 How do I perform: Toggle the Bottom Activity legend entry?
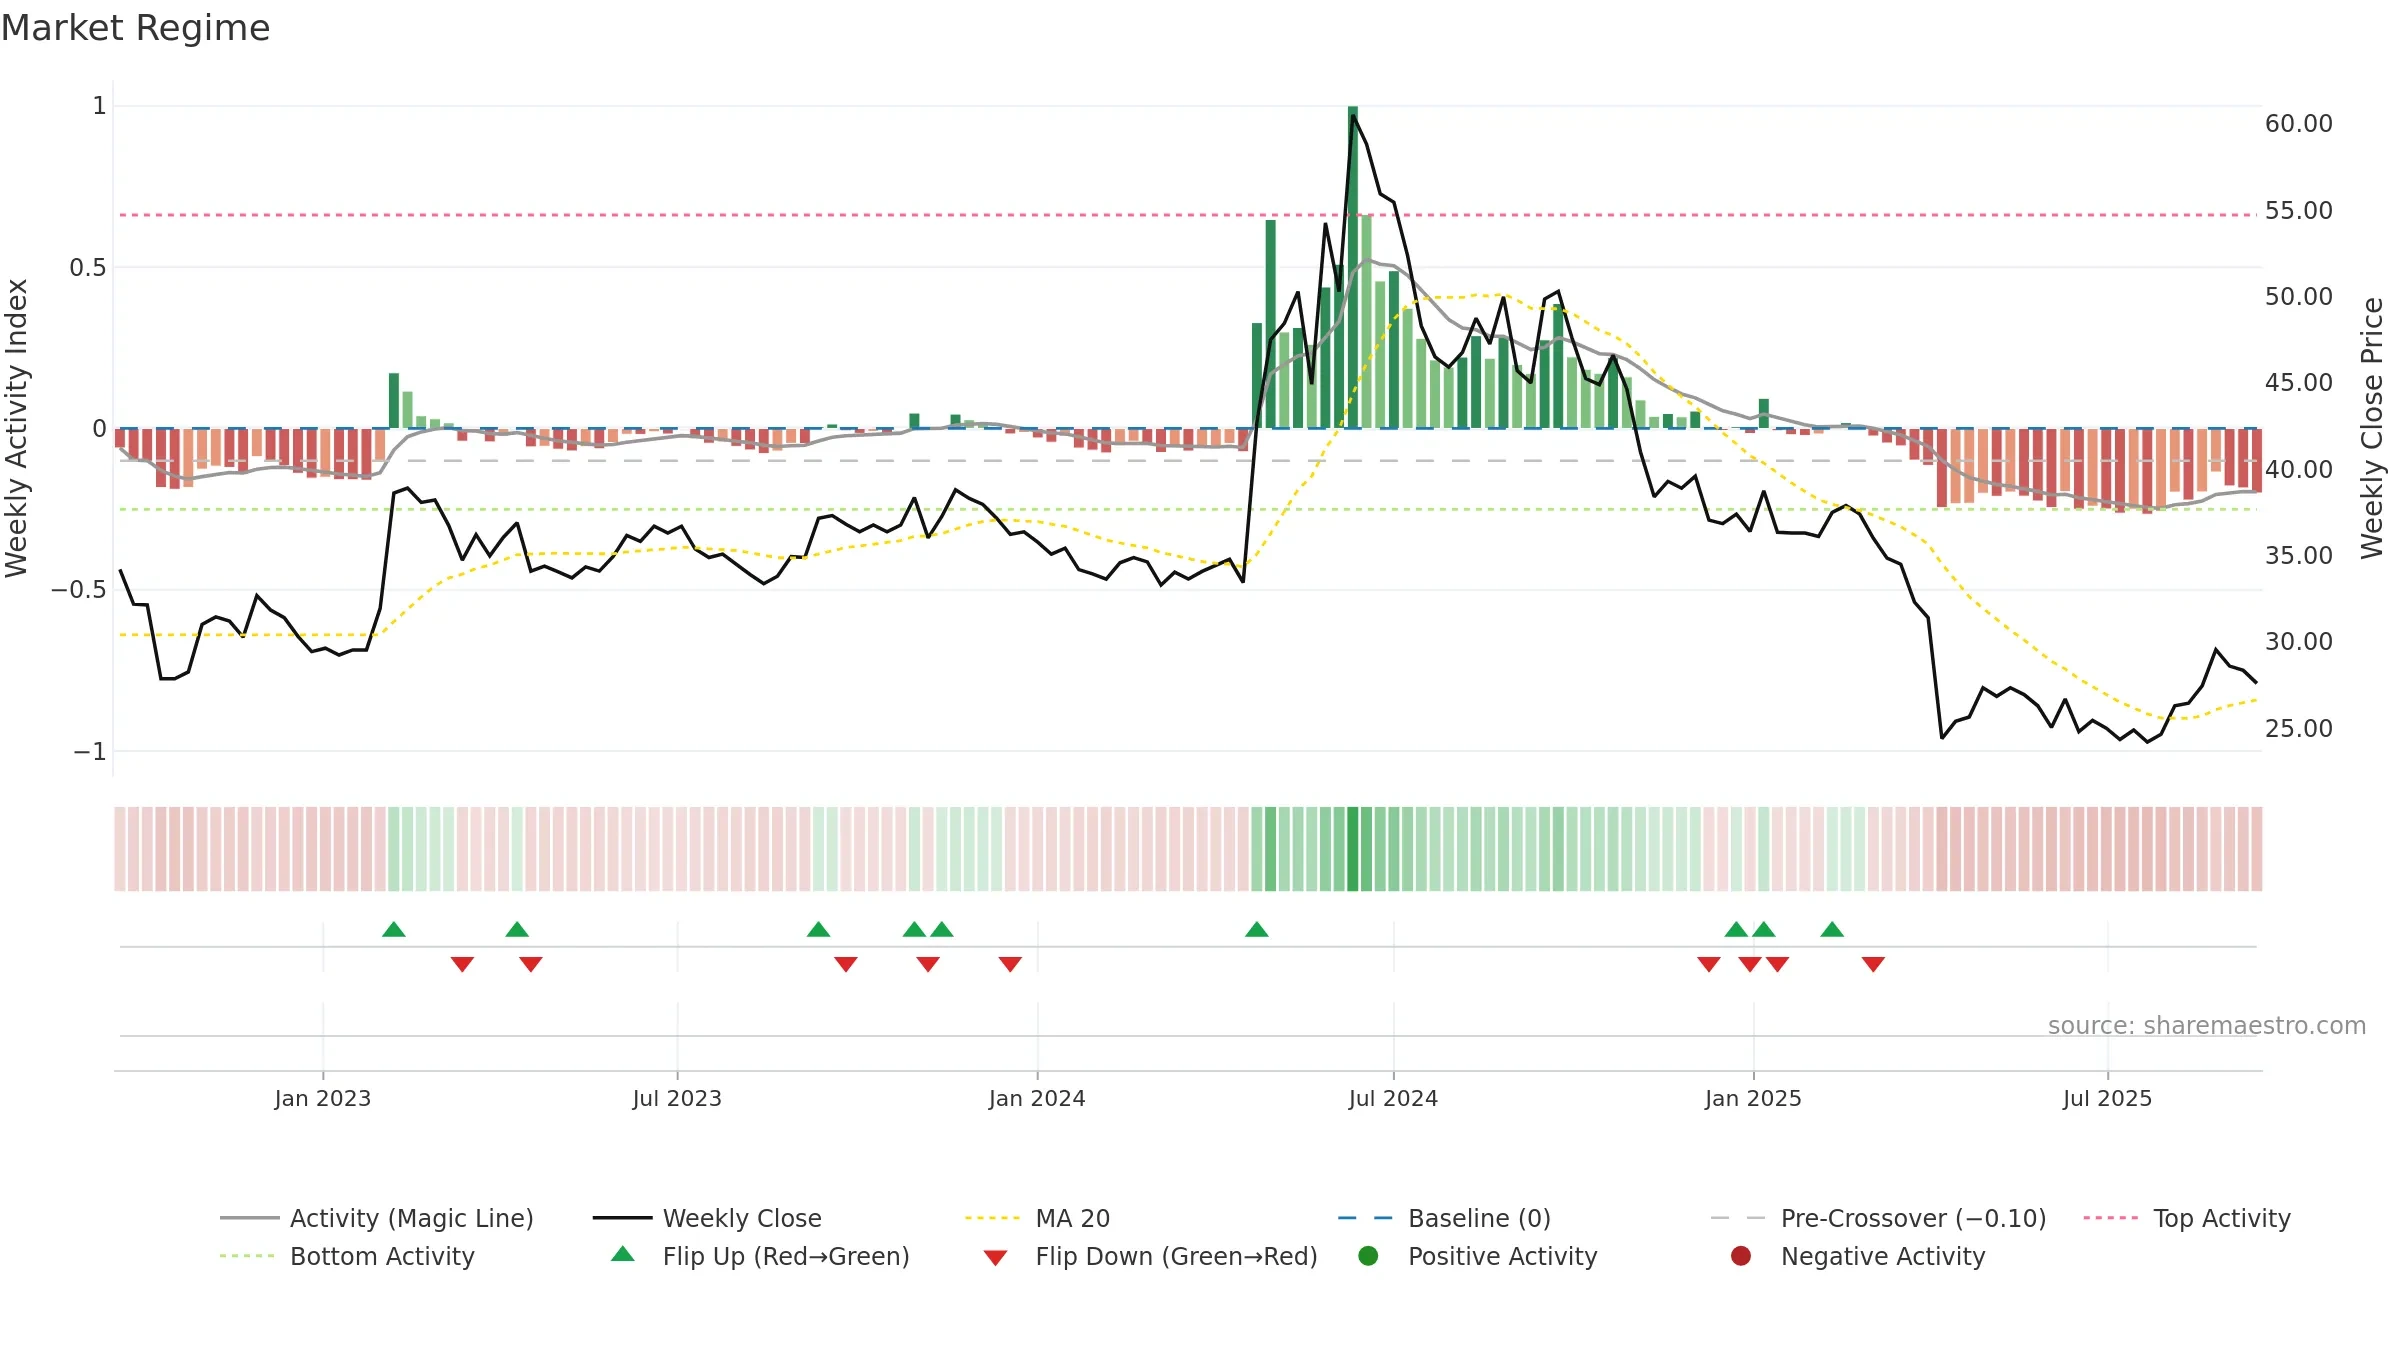347,1256
